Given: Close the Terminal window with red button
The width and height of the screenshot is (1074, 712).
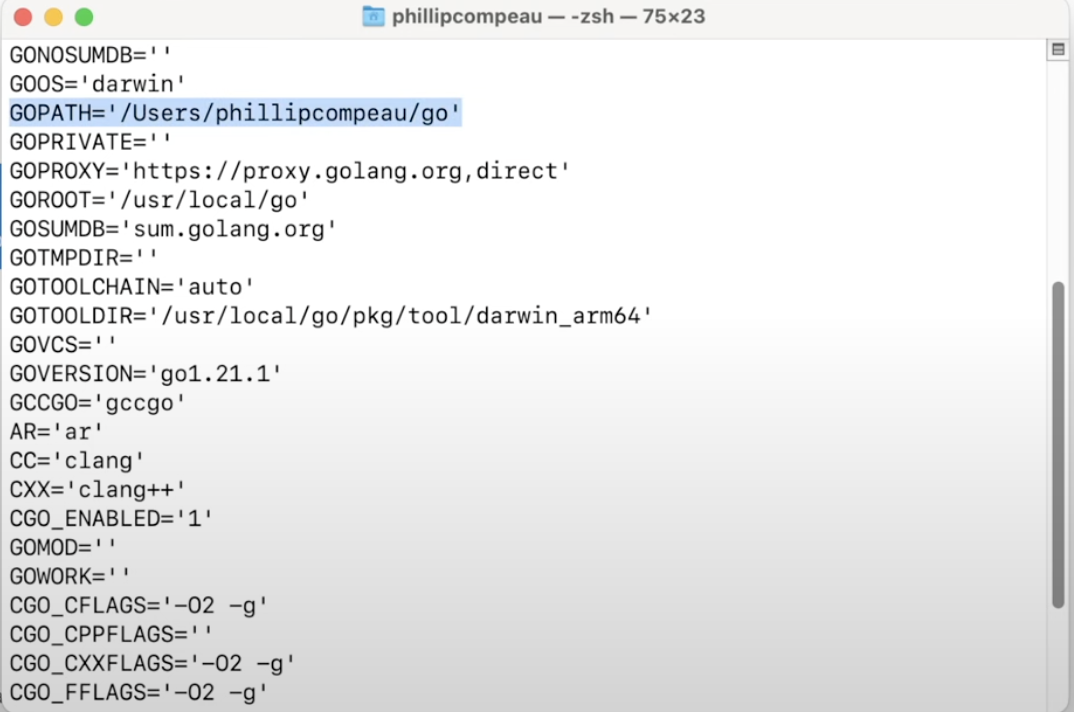Looking at the screenshot, I should pyautogui.click(x=23, y=16).
